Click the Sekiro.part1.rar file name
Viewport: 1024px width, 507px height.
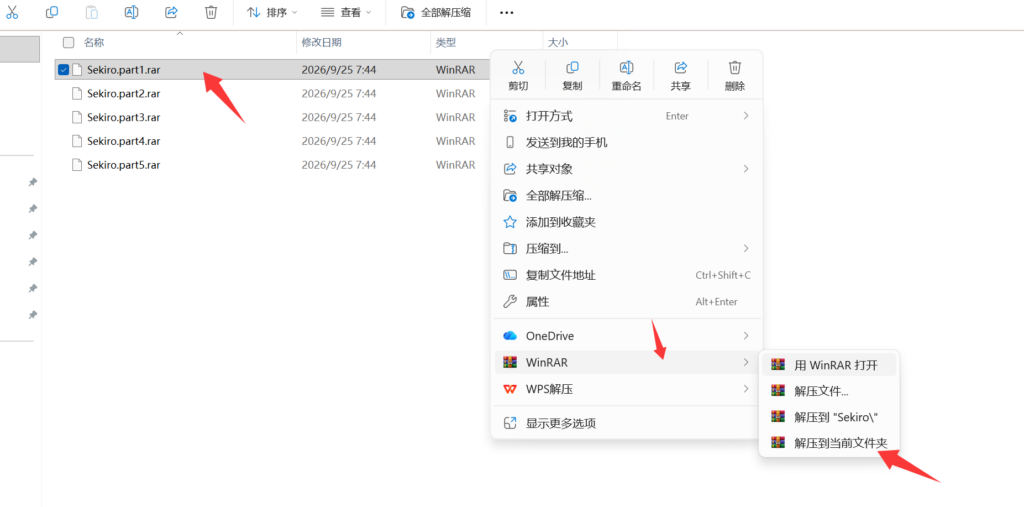click(x=123, y=70)
